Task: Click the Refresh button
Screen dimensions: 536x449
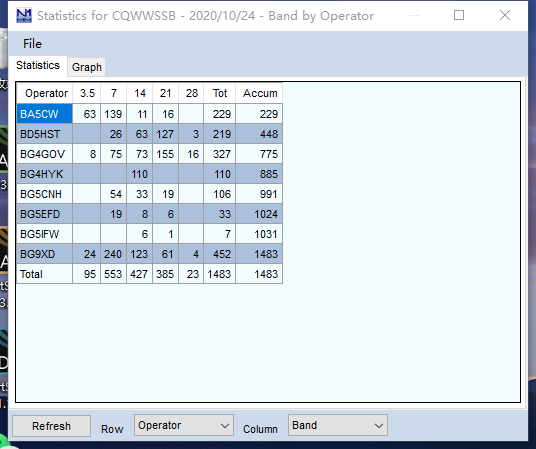Action: pyautogui.click(x=51, y=426)
